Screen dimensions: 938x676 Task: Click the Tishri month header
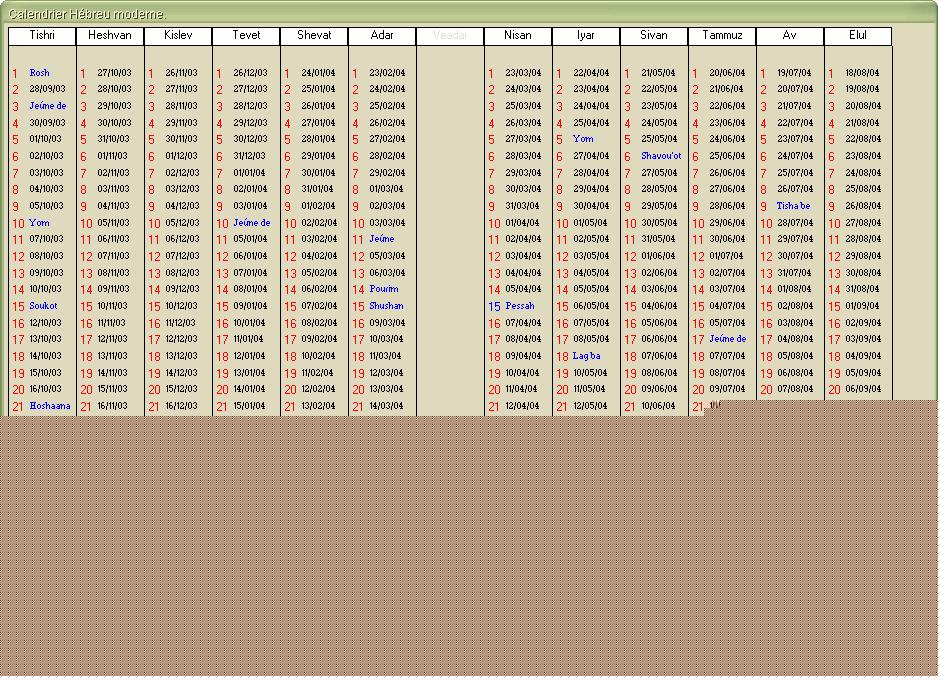(x=42, y=36)
